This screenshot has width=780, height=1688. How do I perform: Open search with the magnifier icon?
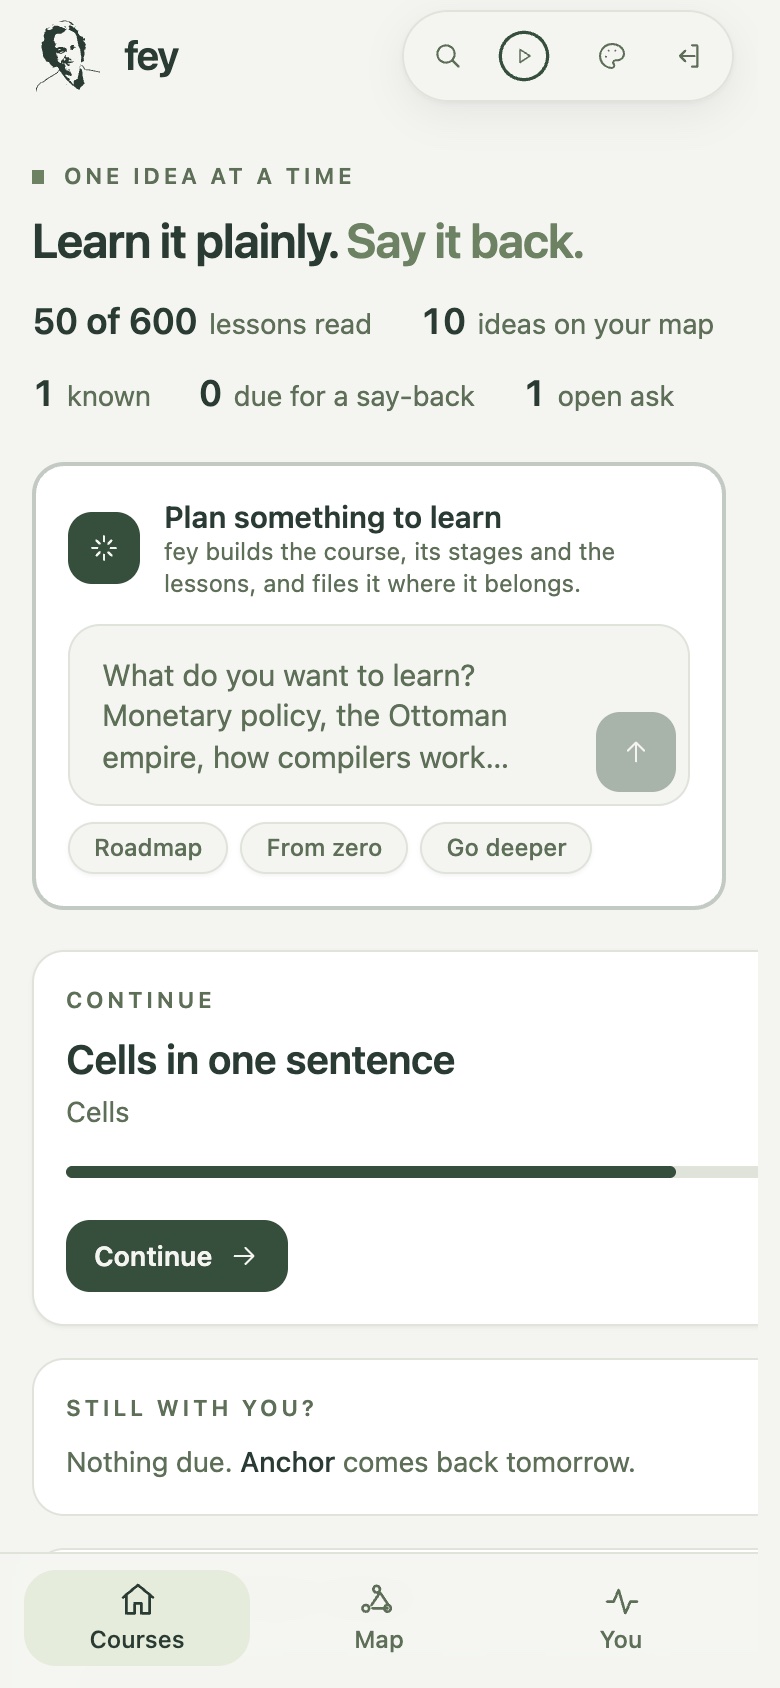[x=448, y=56]
